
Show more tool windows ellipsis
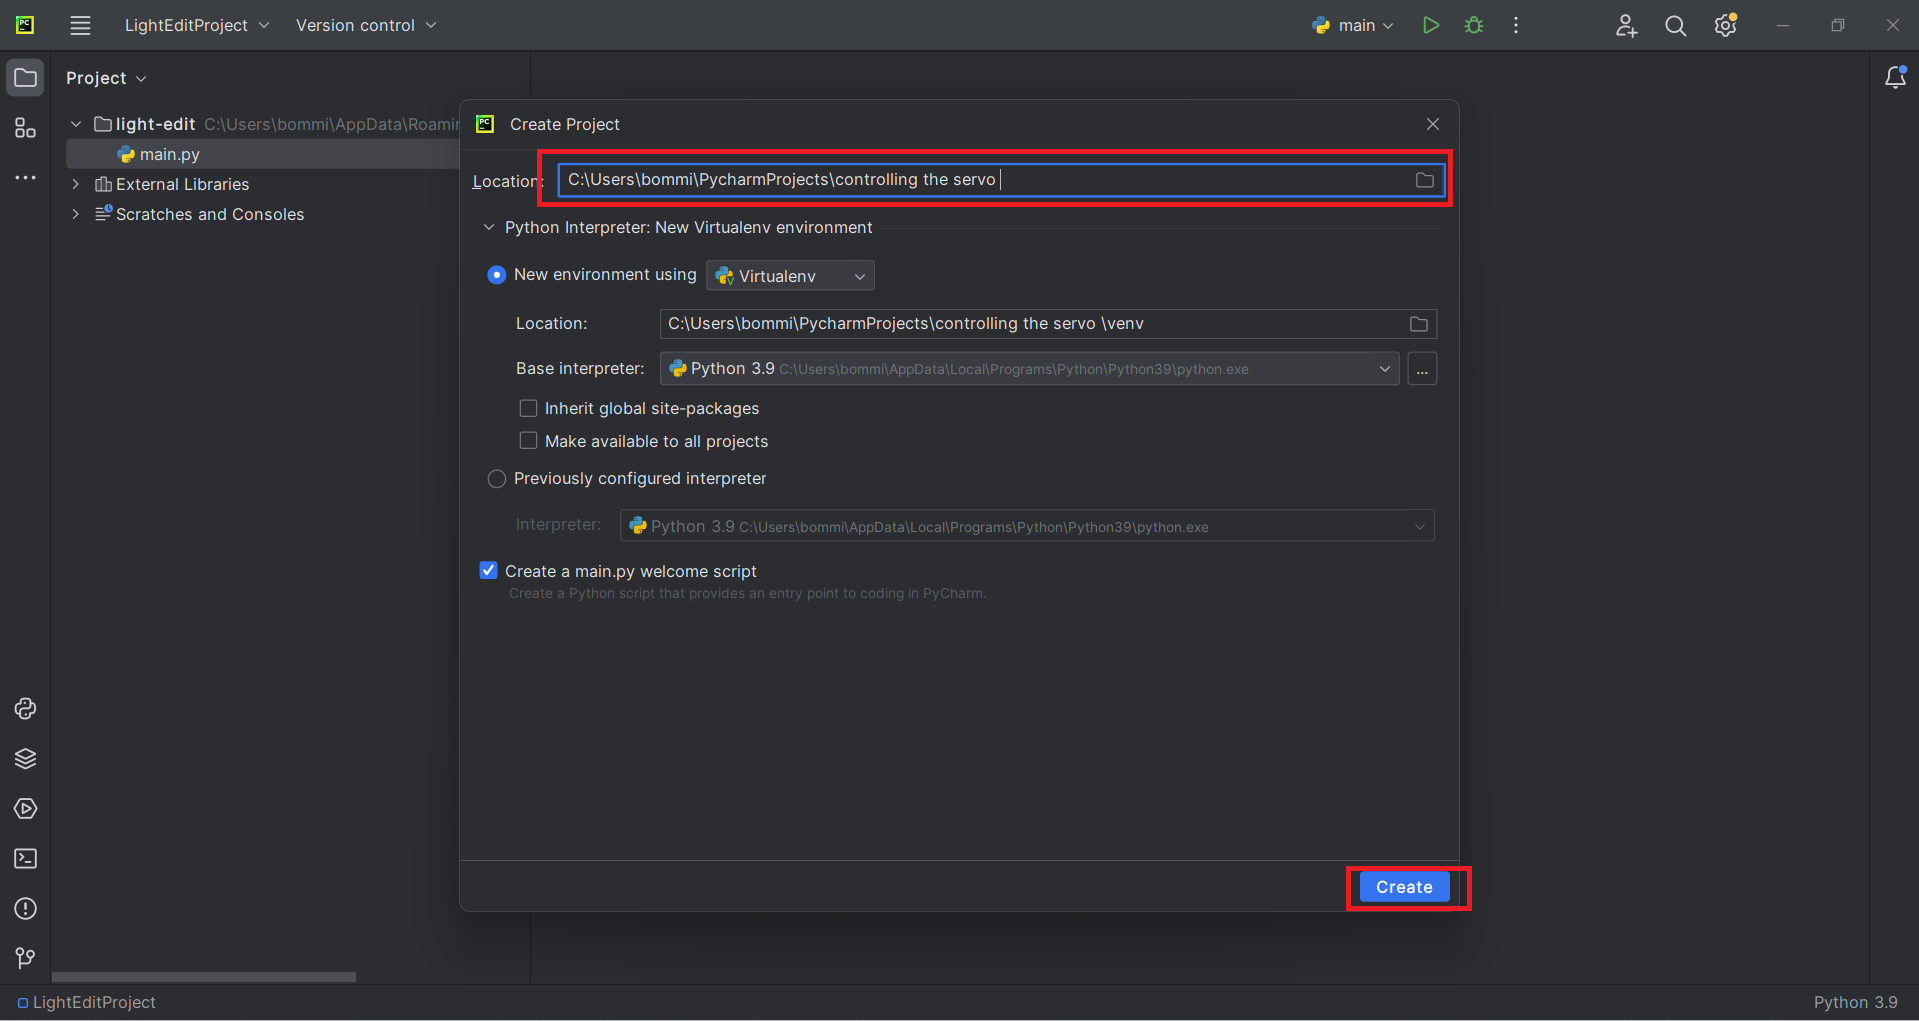(x=25, y=178)
